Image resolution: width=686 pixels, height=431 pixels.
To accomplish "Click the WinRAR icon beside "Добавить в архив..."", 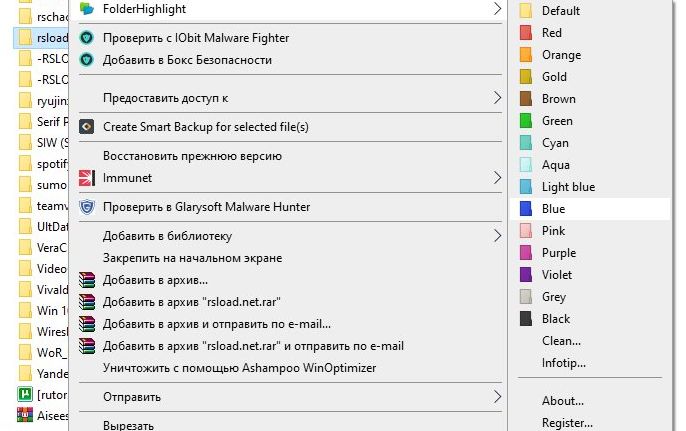I will 87,280.
